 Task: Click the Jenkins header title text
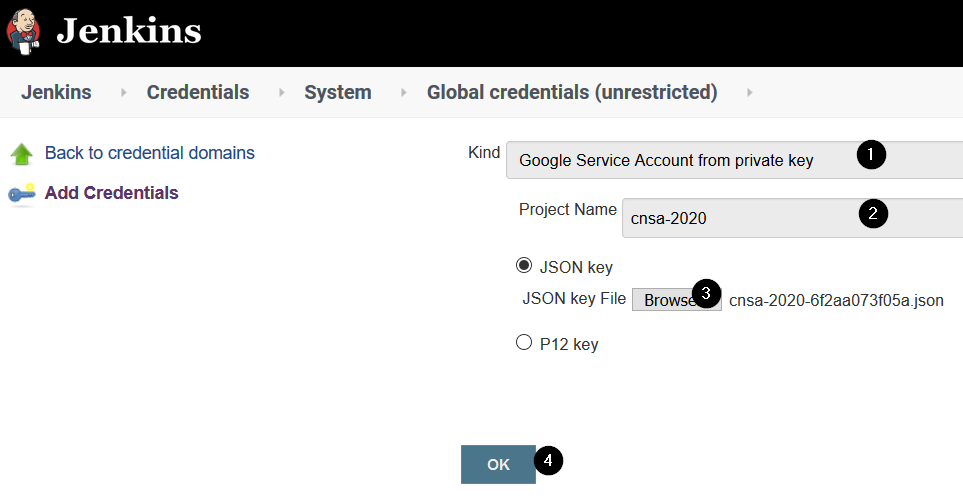[x=129, y=31]
